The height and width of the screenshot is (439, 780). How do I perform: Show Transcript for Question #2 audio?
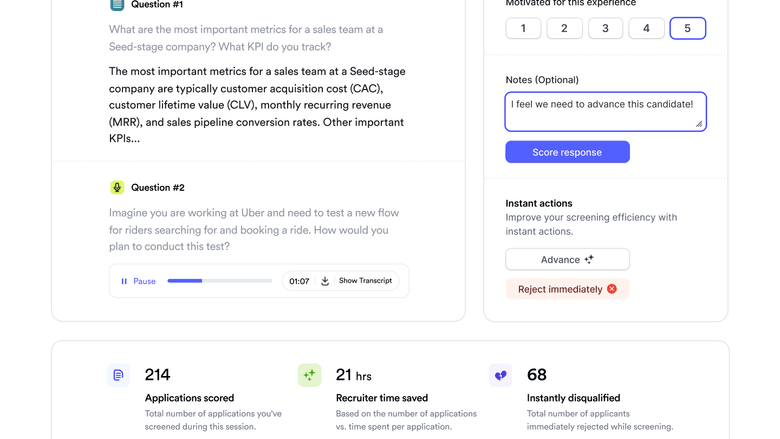(x=365, y=281)
